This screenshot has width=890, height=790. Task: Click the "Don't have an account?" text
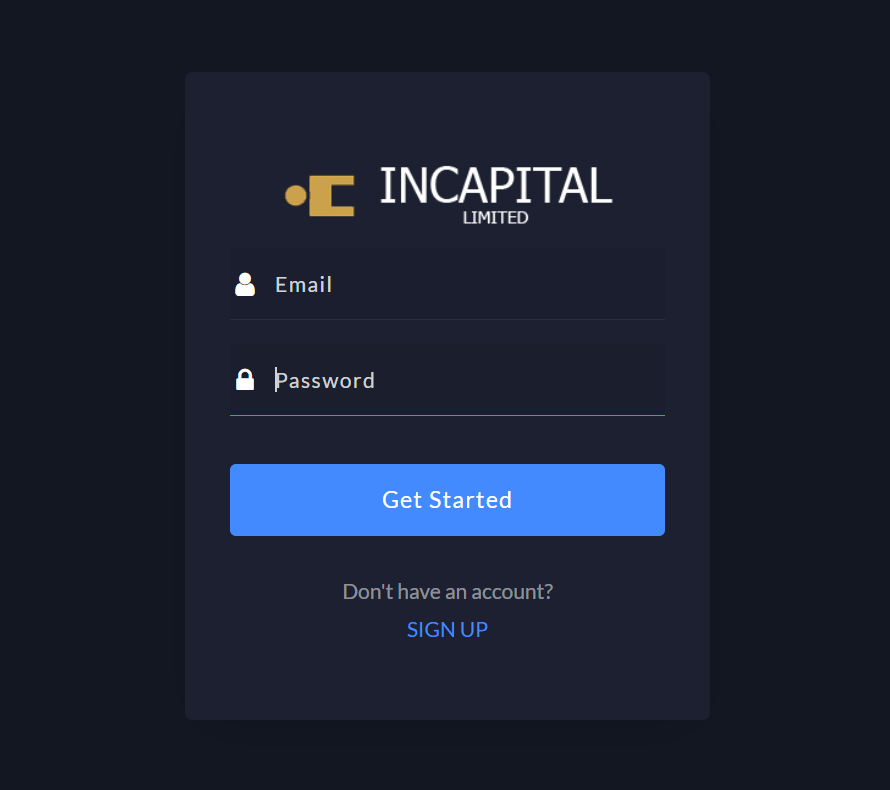(447, 592)
